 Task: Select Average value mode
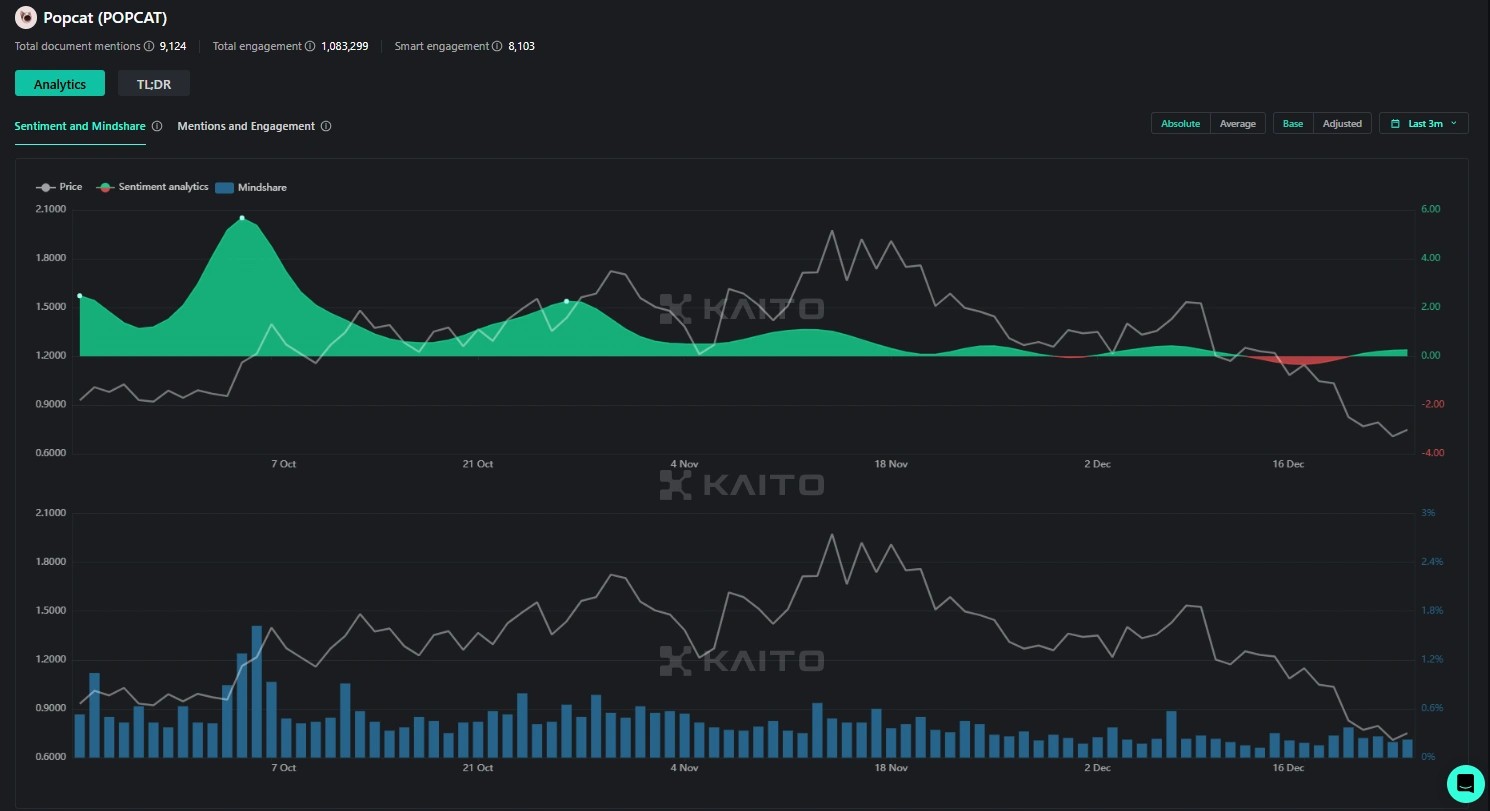tap(1238, 124)
